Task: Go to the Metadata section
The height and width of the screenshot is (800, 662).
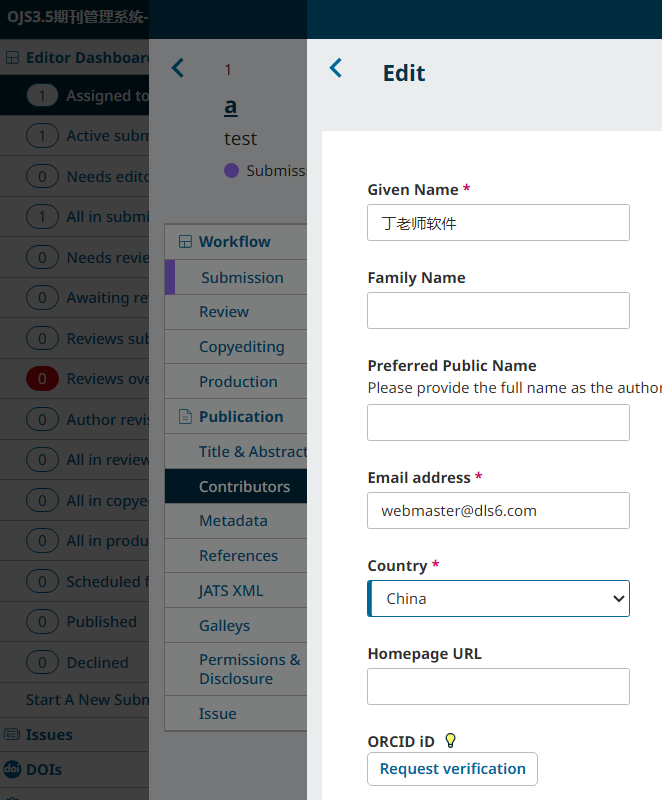Action: (233, 521)
